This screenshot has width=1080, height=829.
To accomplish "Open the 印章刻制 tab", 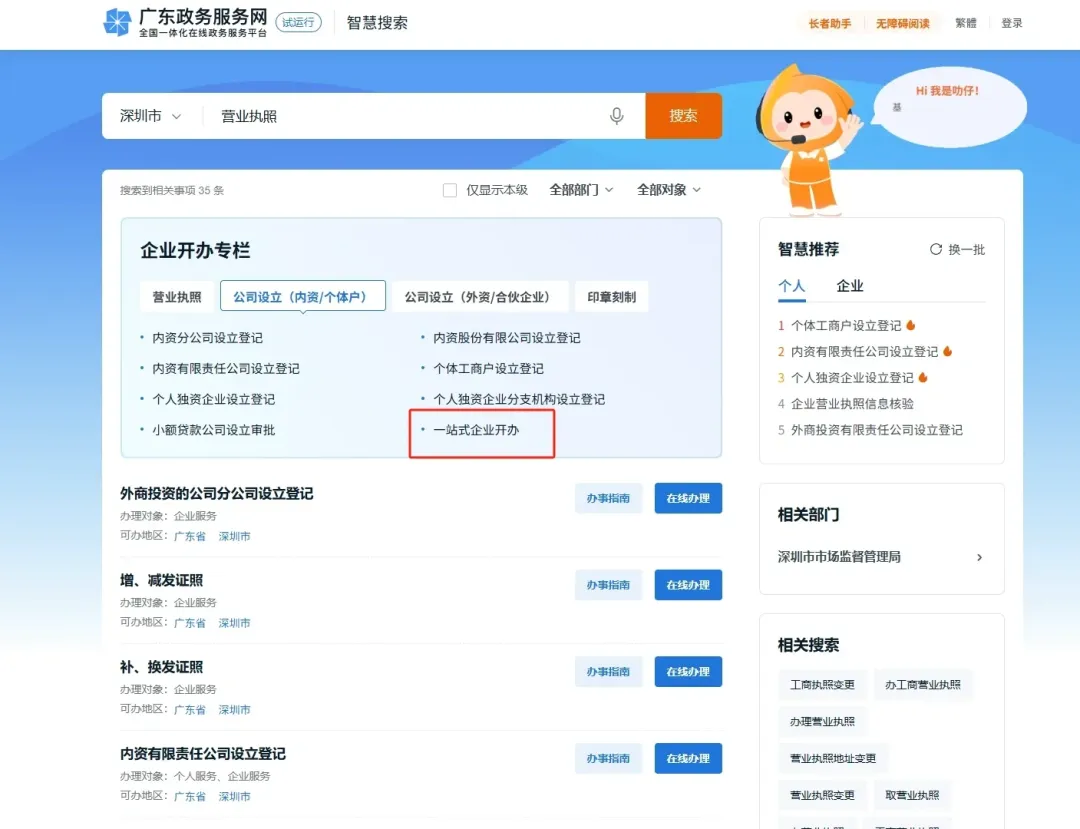I will click(611, 296).
